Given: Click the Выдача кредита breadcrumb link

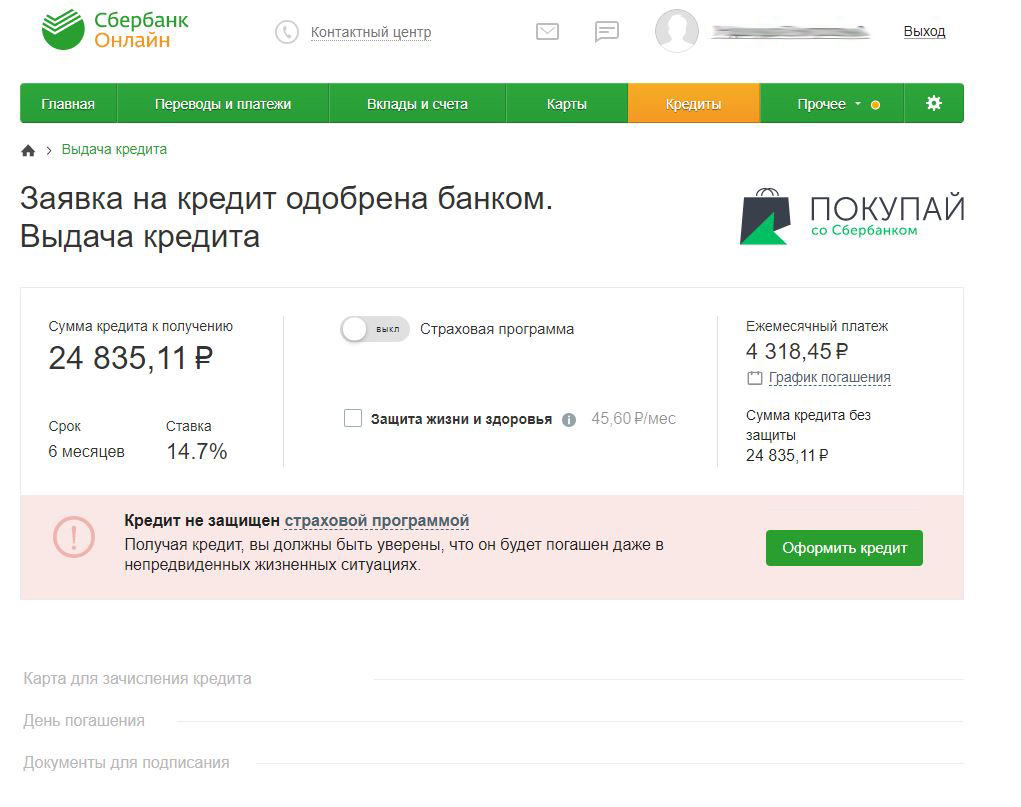Looking at the screenshot, I should 114,149.
